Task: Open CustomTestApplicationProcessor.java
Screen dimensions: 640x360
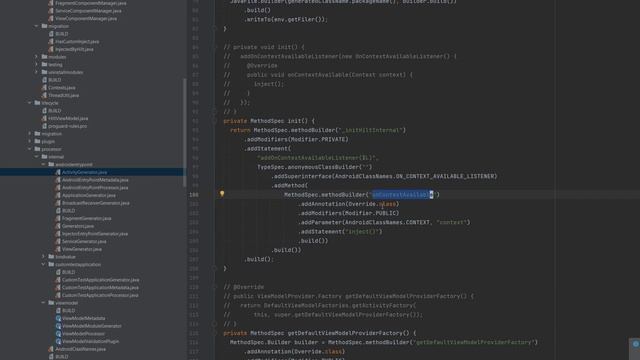Action: (100, 295)
